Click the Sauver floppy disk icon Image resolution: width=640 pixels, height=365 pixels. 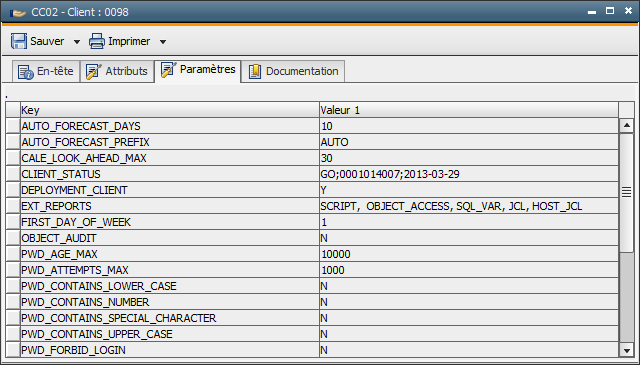(19, 41)
